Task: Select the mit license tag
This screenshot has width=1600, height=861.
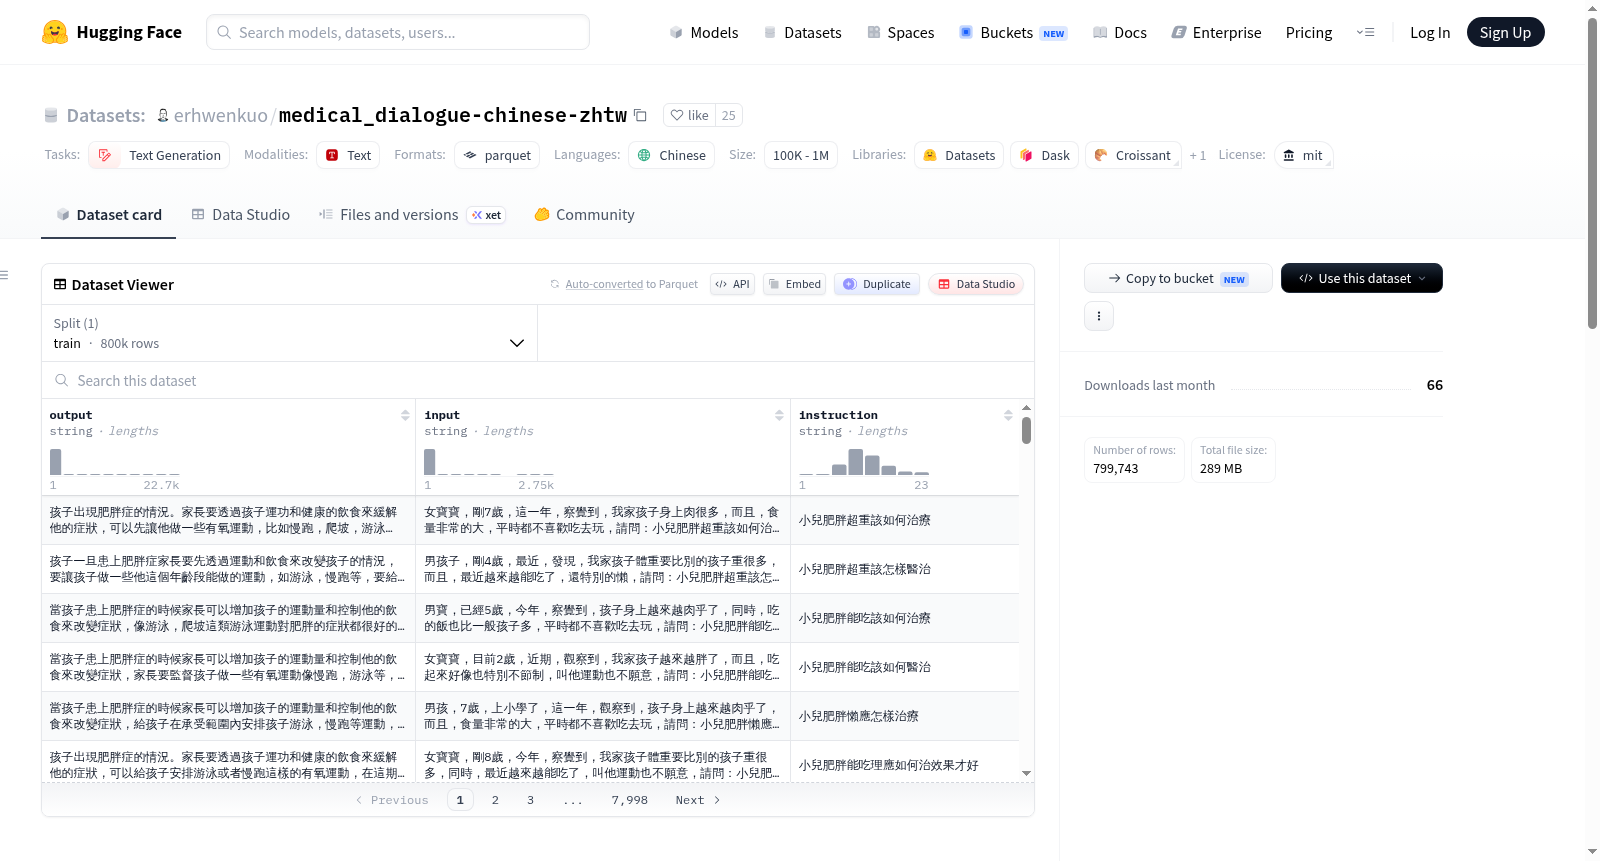Action: tap(1303, 155)
